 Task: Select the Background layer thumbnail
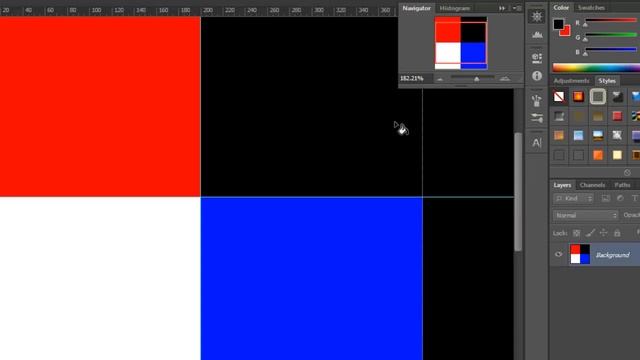[x=580, y=254]
